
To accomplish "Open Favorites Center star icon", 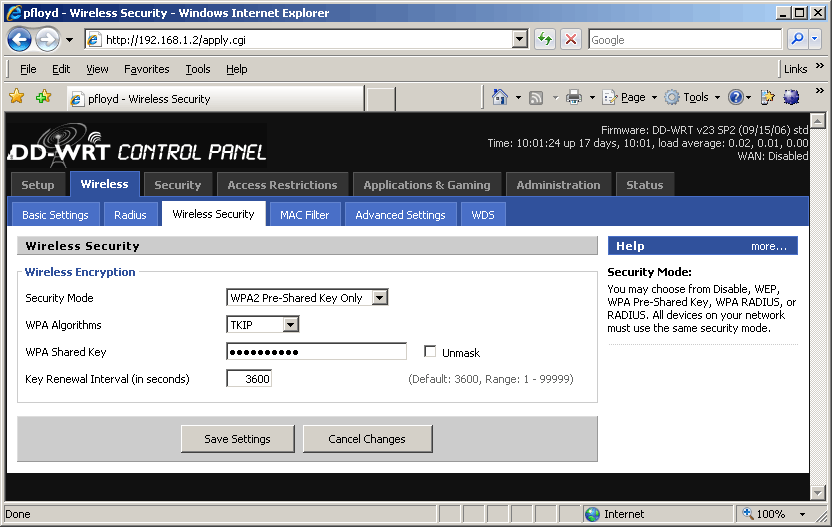I will pos(17,97).
